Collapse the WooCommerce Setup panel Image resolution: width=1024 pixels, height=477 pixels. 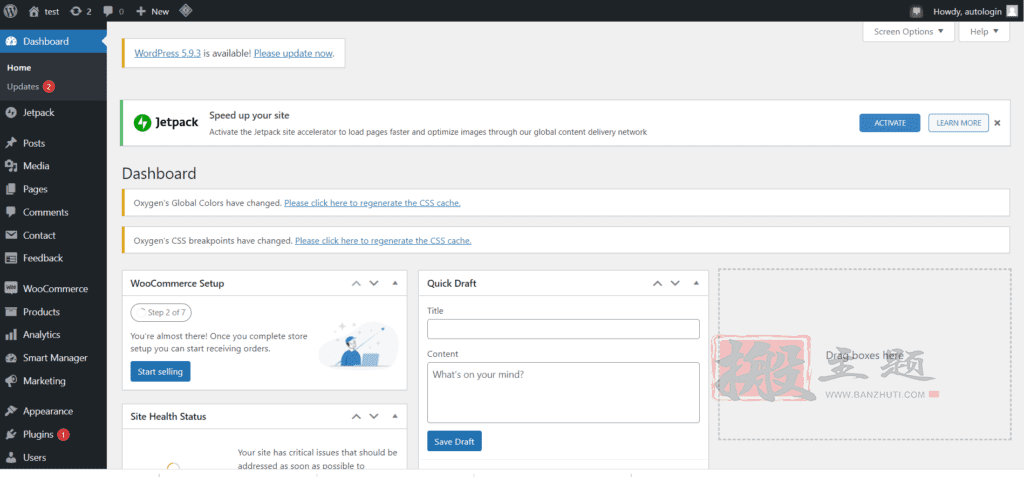394,284
